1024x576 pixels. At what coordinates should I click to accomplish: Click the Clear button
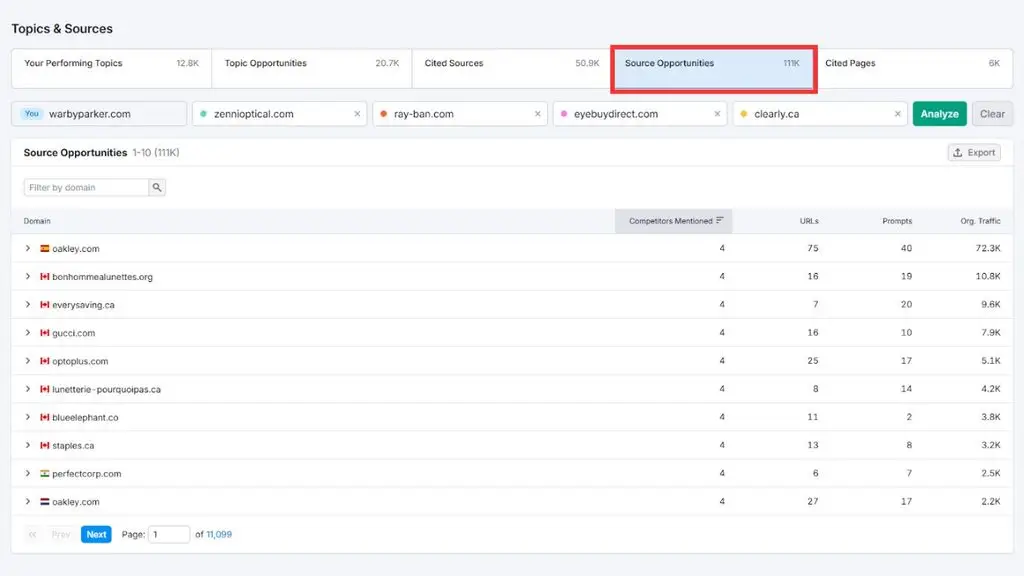(992, 114)
